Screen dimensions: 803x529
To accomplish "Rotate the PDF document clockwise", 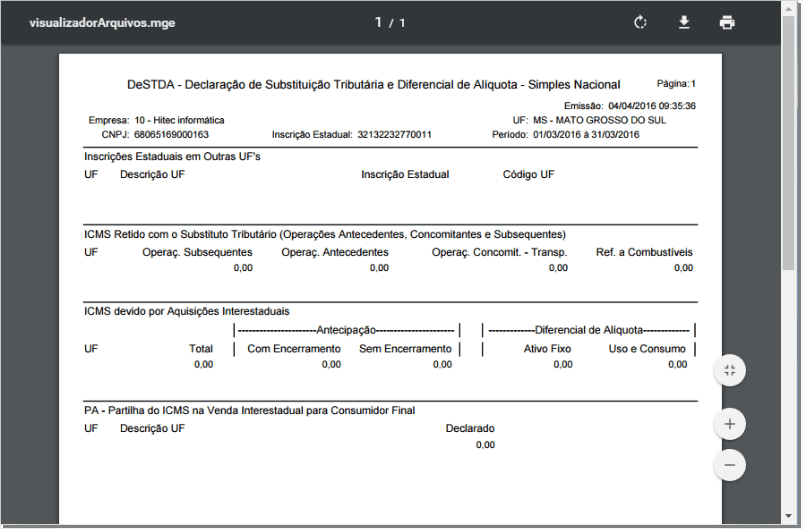I will (x=640, y=23).
